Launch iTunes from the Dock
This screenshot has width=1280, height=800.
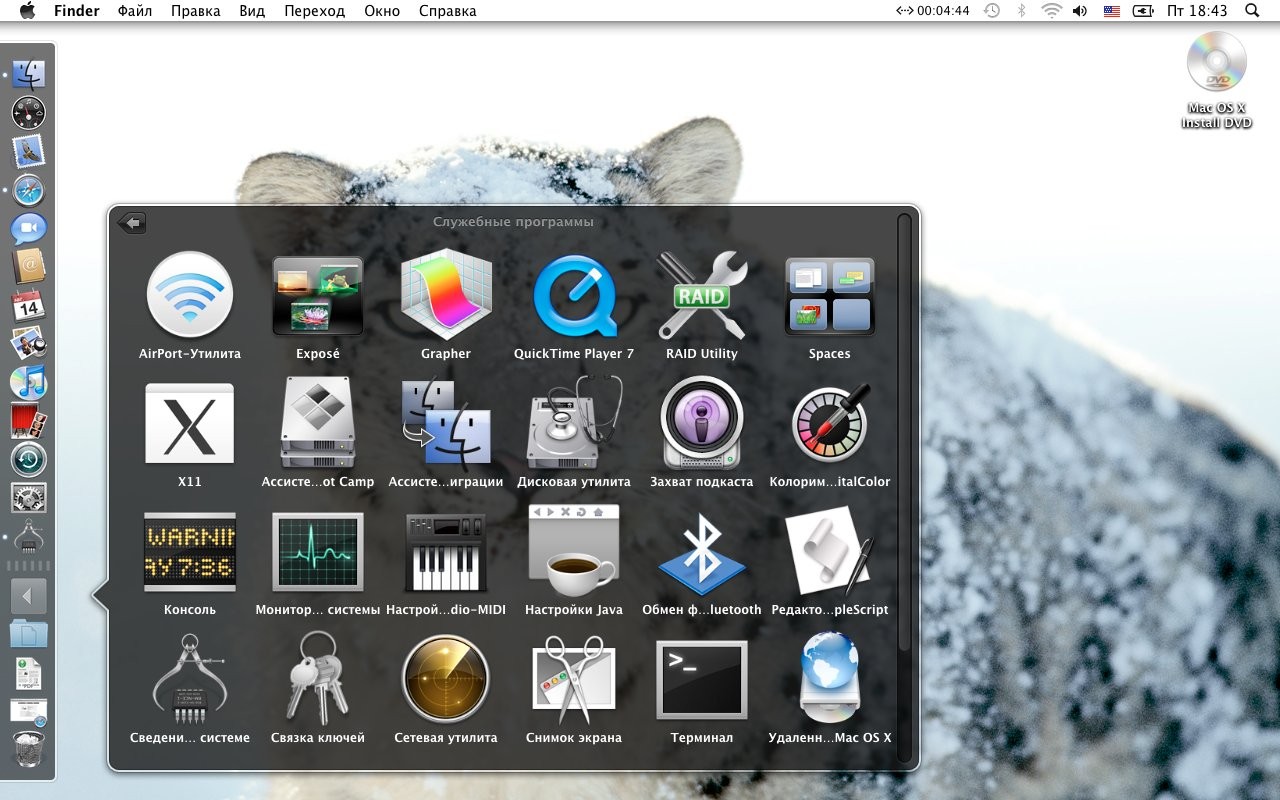[x=29, y=382]
